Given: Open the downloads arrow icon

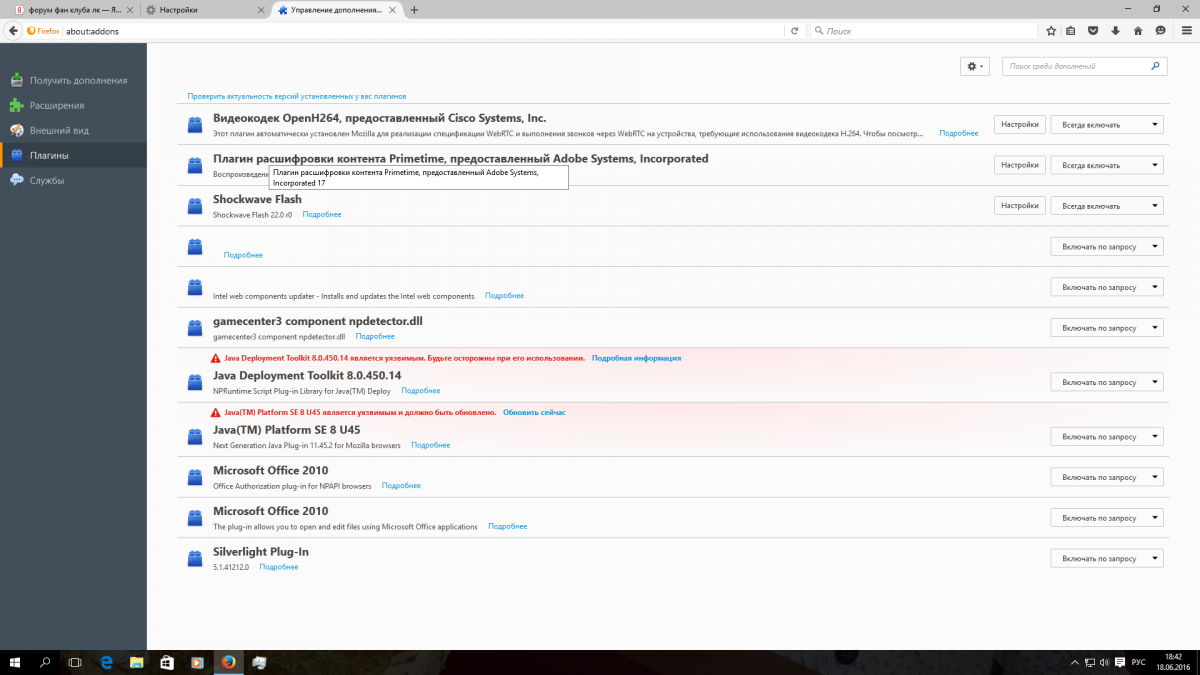Looking at the screenshot, I should click(x=1115, y=31).
